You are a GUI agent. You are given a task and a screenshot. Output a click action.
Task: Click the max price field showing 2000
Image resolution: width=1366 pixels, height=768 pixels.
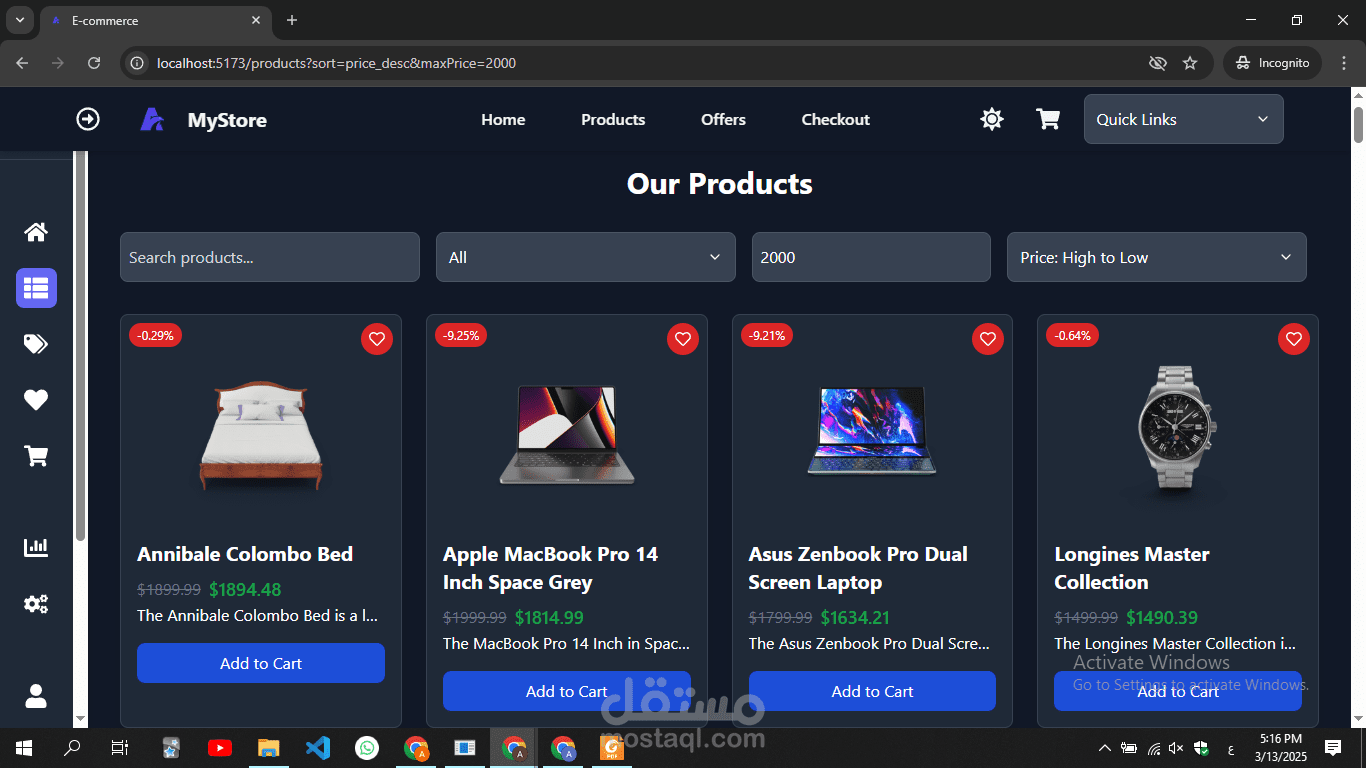point(871,257)
